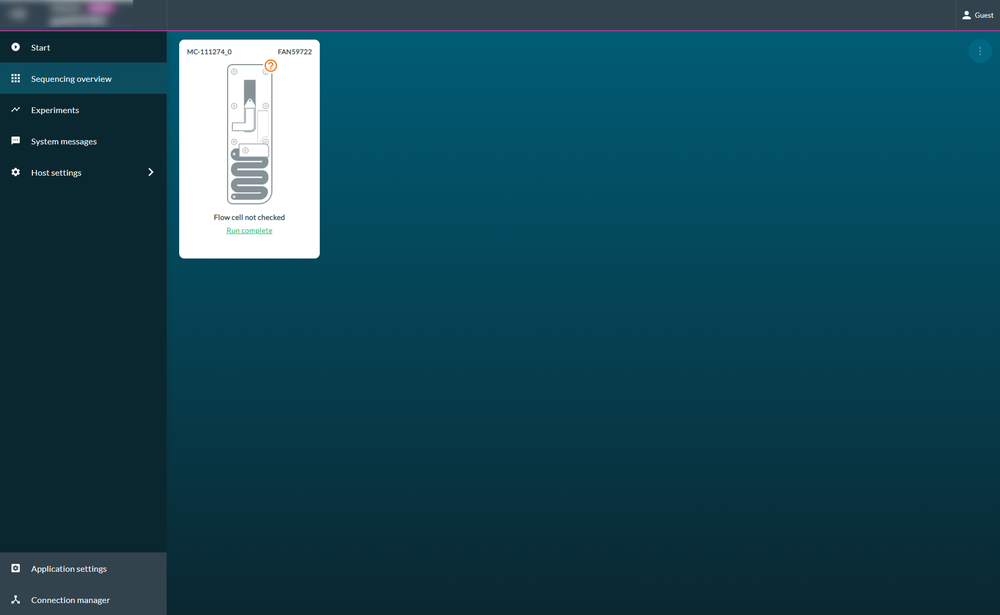Image resolution: width=1000 pixels, height=615 pixels.
Task: Click the Start play icon in sidebar
Action: [x=15, y=47]
